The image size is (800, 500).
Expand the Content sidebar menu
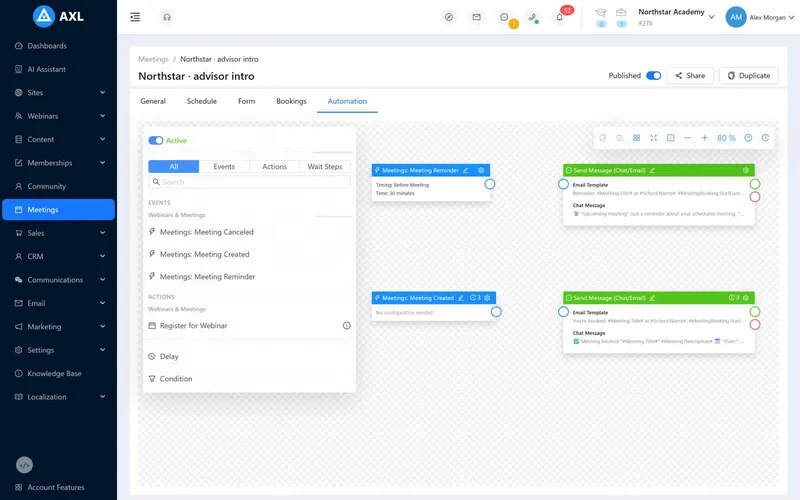tap(59, 139)
